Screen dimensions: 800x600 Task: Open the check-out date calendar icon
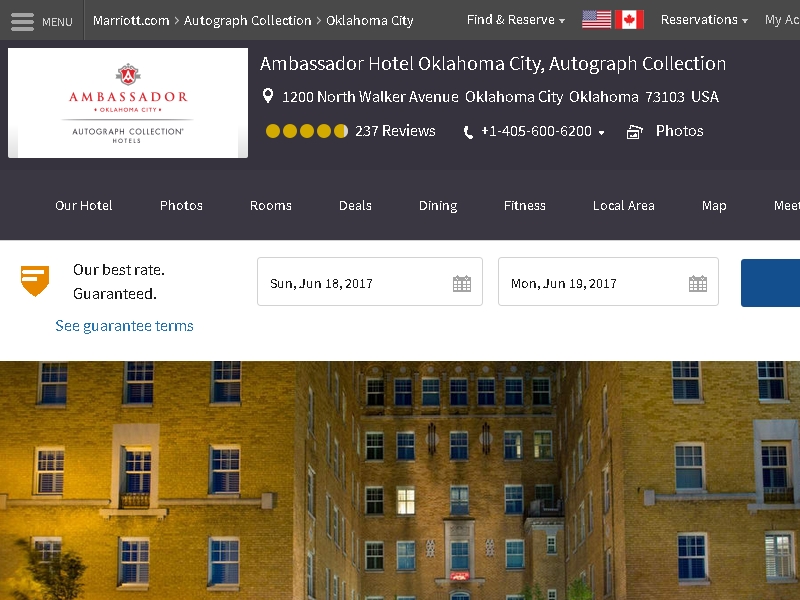tap(697, 283)
